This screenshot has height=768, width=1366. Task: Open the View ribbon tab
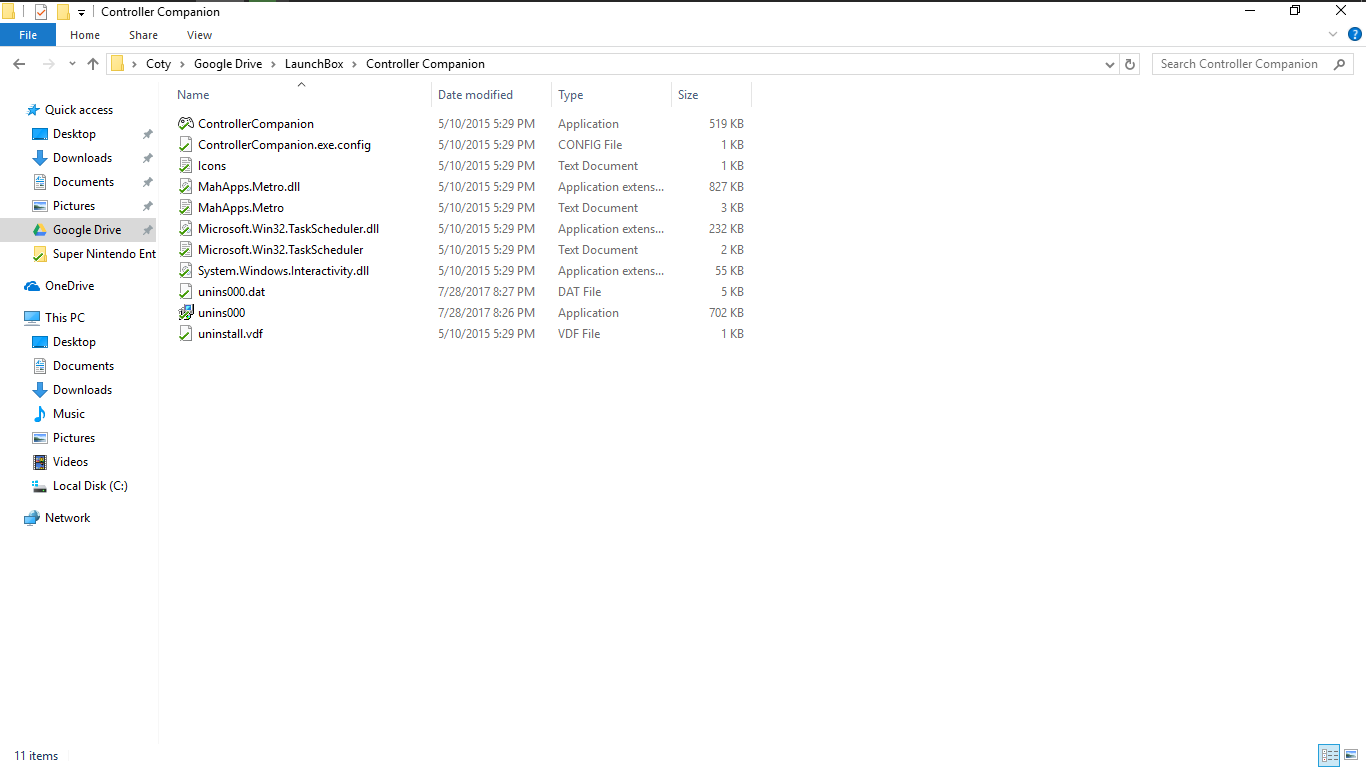click(200, 35)
